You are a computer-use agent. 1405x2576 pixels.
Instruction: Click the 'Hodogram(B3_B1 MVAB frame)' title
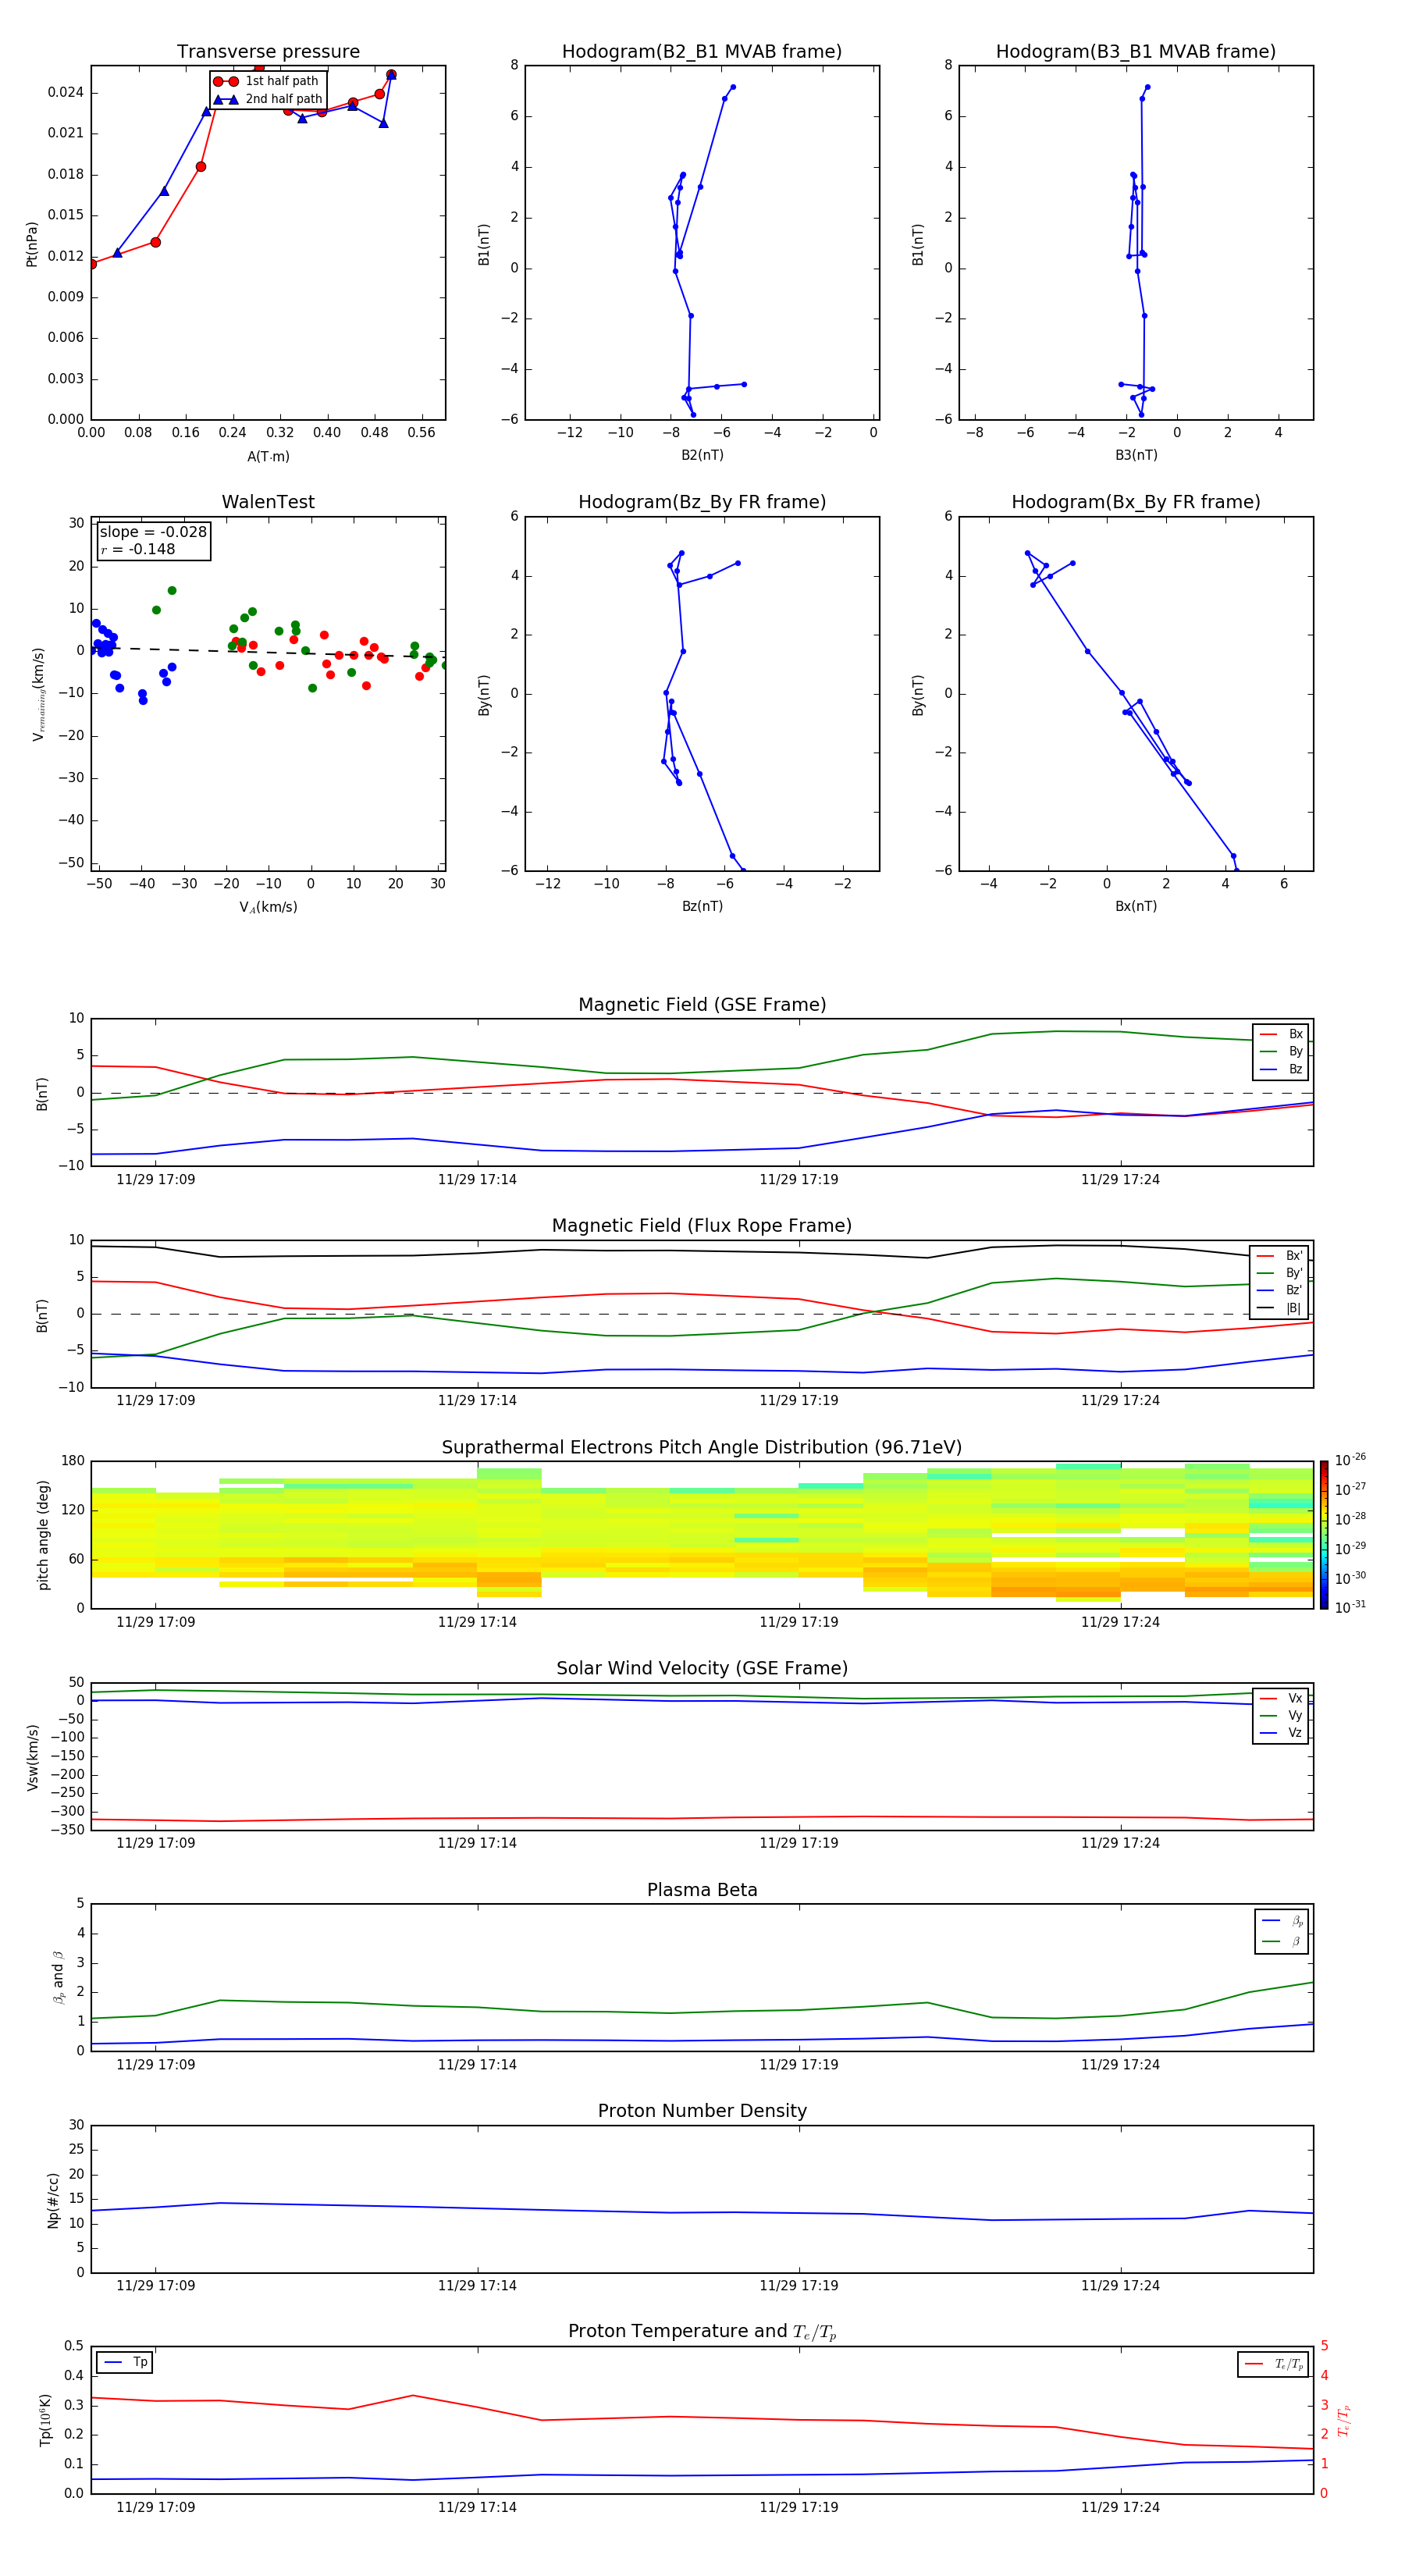[1136, 52]
